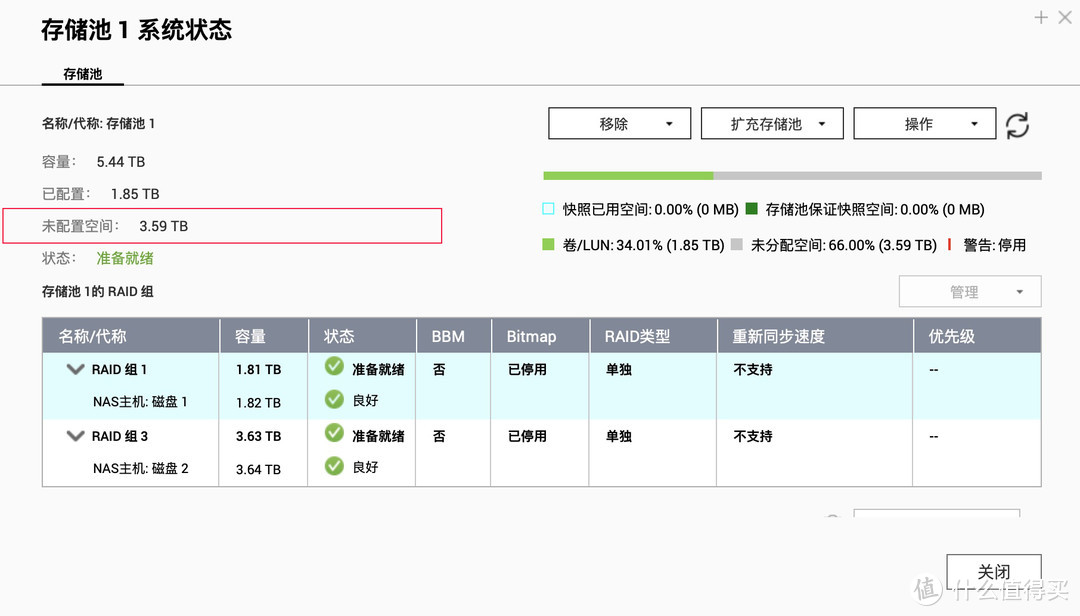Collapse the RAID 组 3 row

[x=75, y=435]
